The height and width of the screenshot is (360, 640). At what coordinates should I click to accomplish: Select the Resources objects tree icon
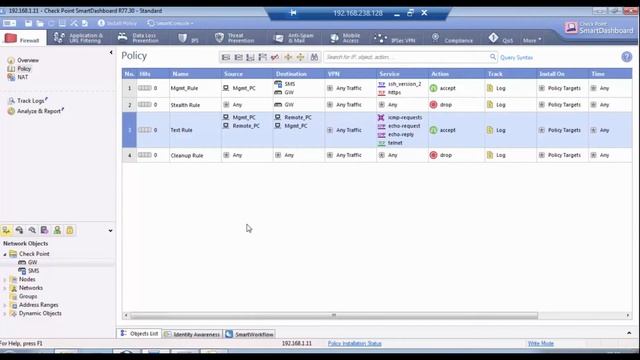(32, 230)
